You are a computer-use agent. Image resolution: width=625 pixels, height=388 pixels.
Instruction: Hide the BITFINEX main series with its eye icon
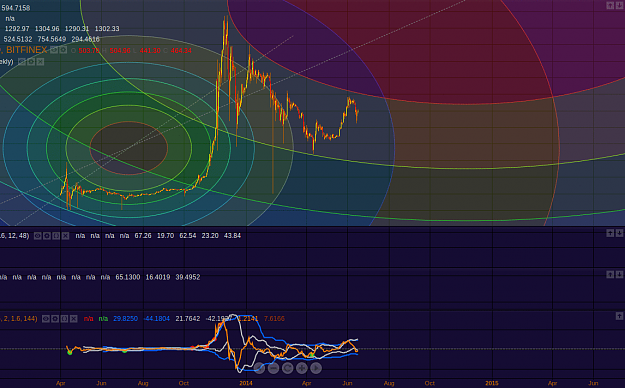coord(54,50)
